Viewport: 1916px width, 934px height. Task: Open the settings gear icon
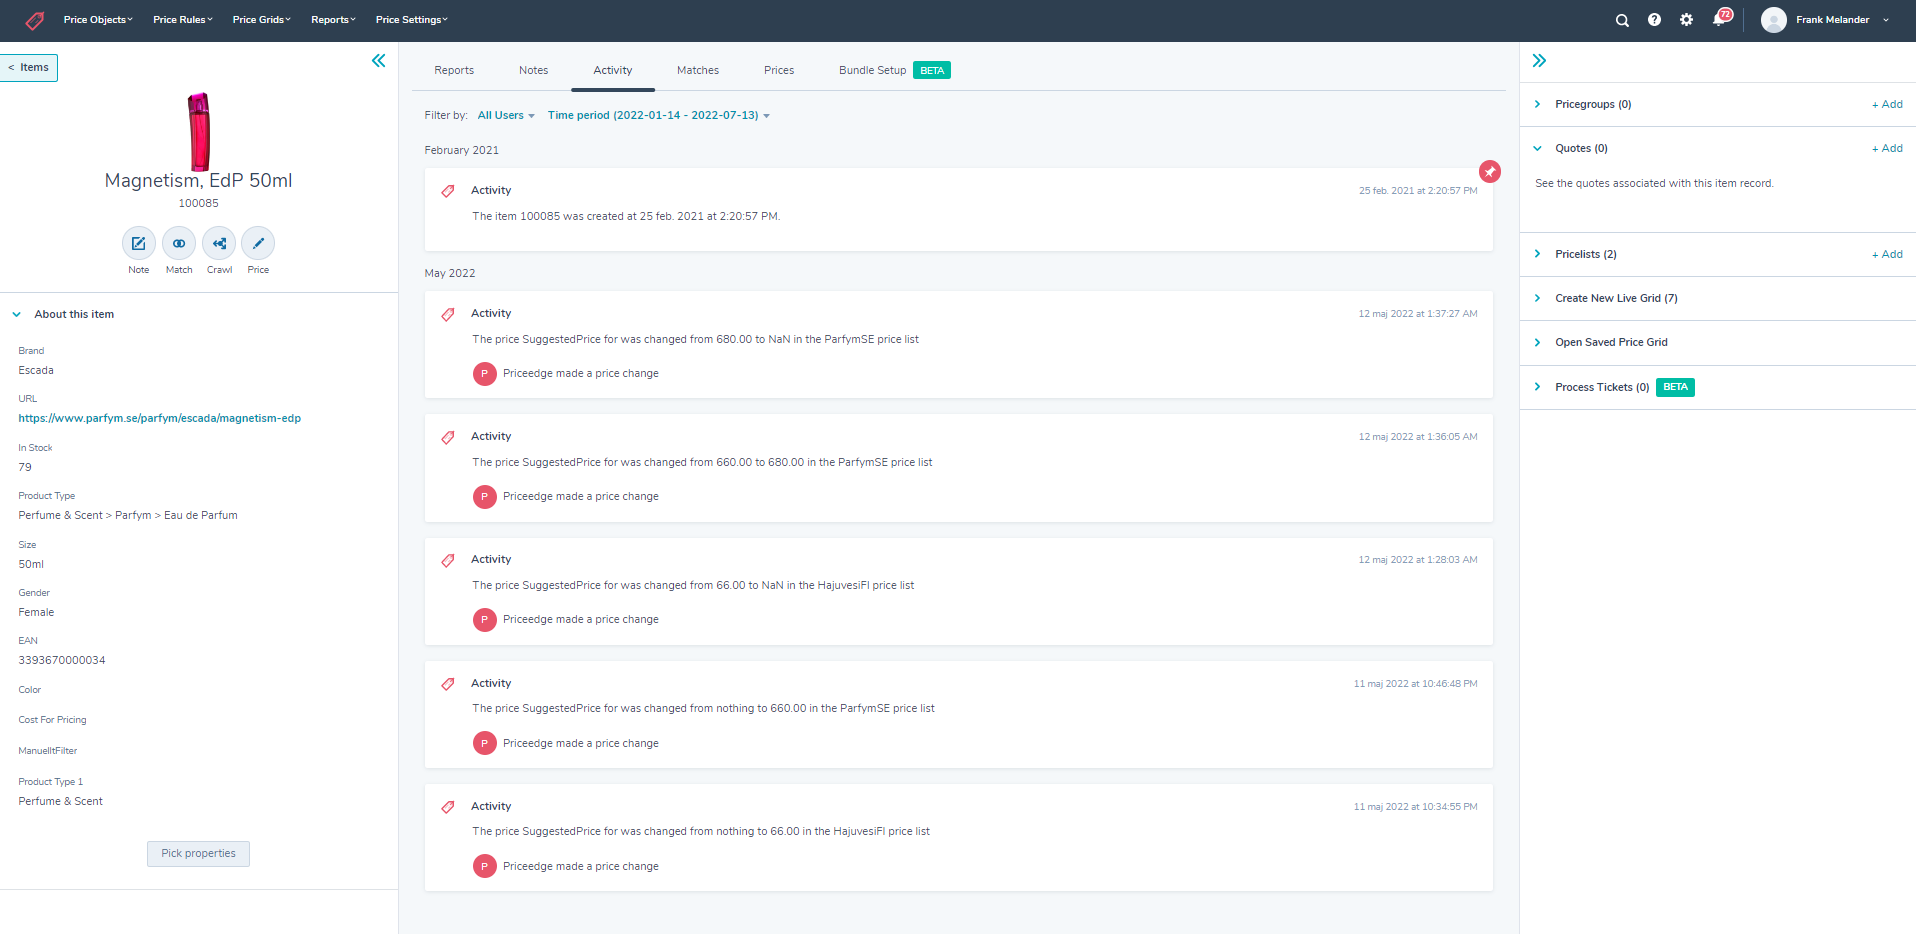pos(1686,20)
